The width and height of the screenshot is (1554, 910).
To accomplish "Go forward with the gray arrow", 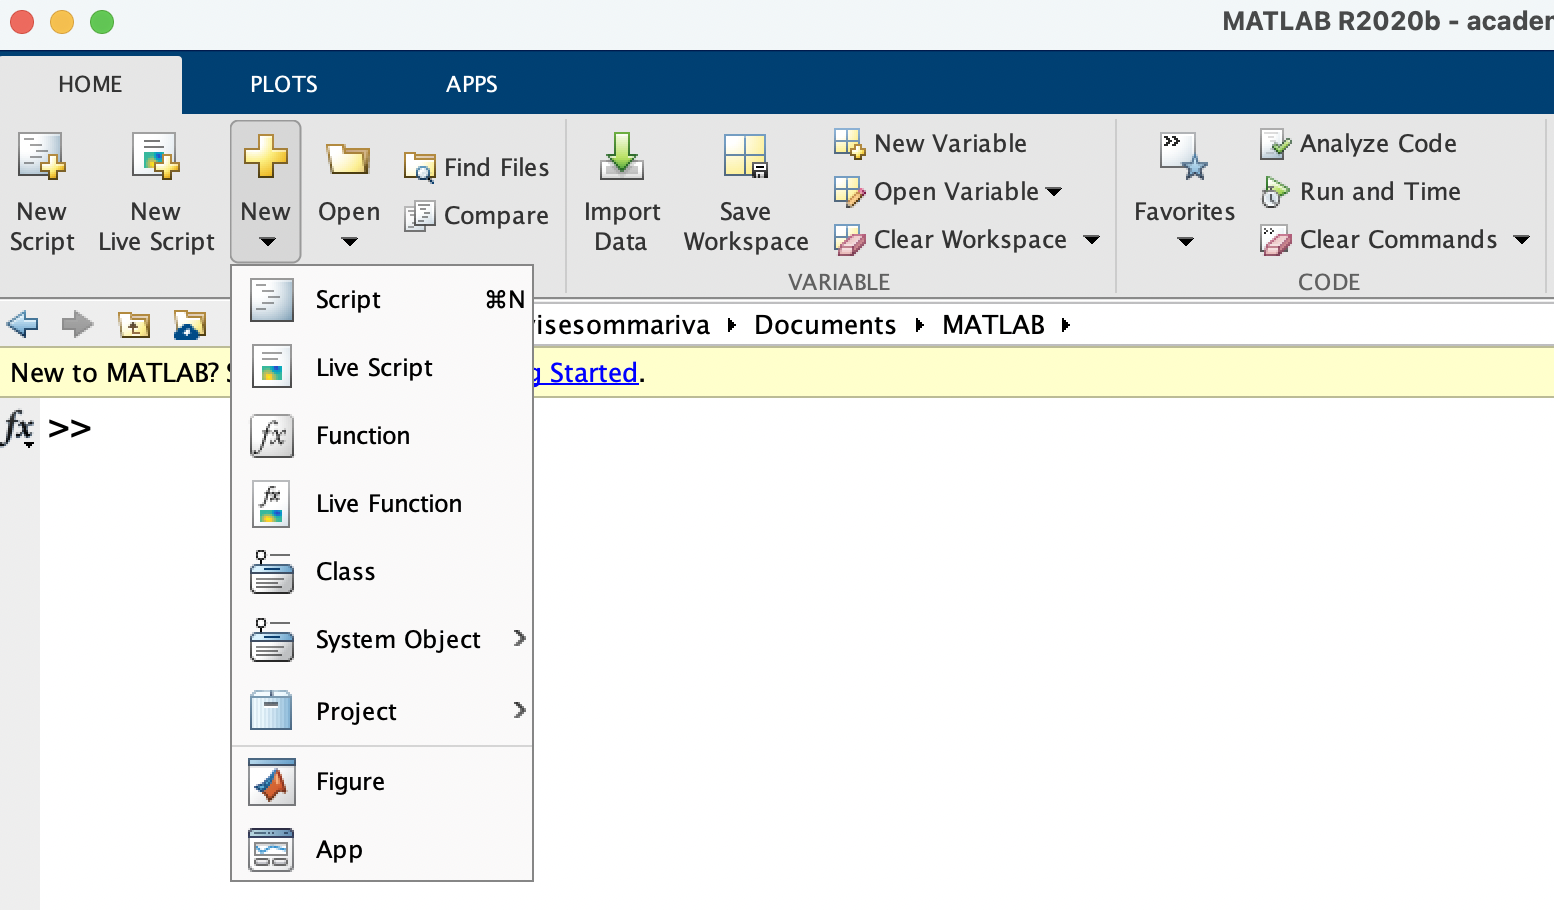I will point(77,324).
